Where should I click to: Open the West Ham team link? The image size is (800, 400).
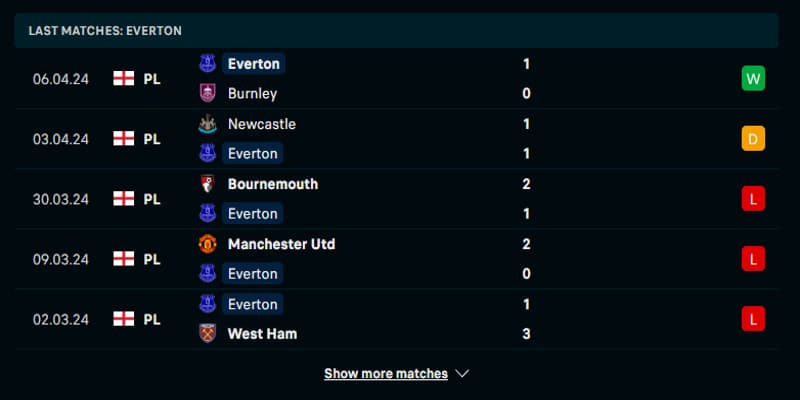point(262,333)
